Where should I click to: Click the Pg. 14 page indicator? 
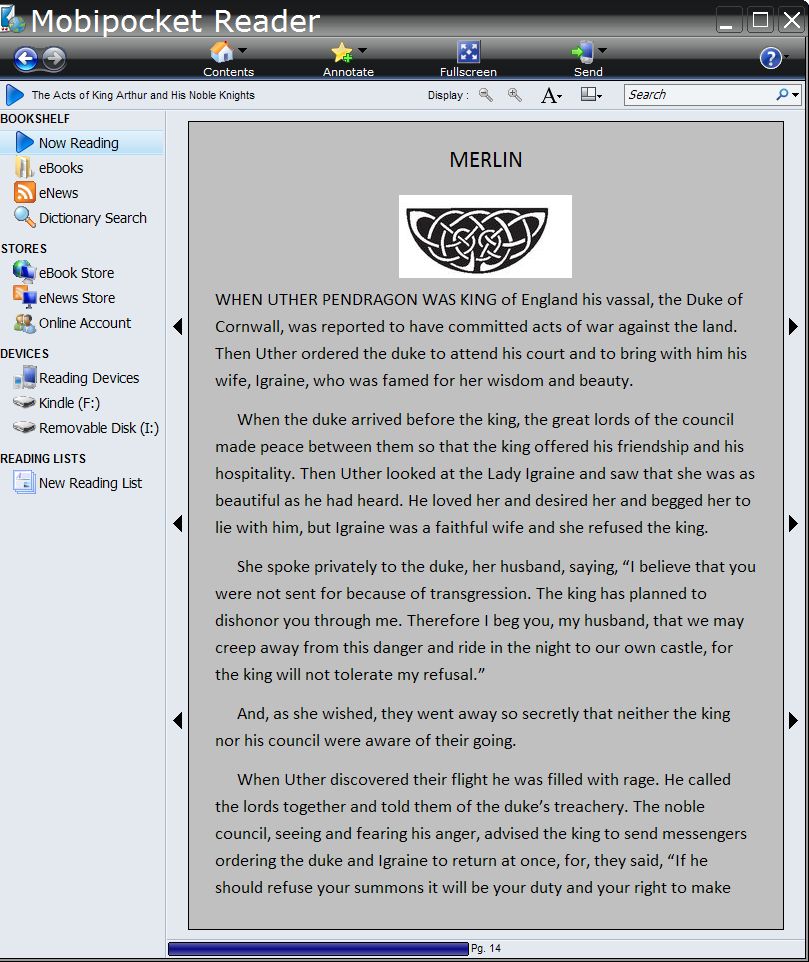click(x=486, y=949)
